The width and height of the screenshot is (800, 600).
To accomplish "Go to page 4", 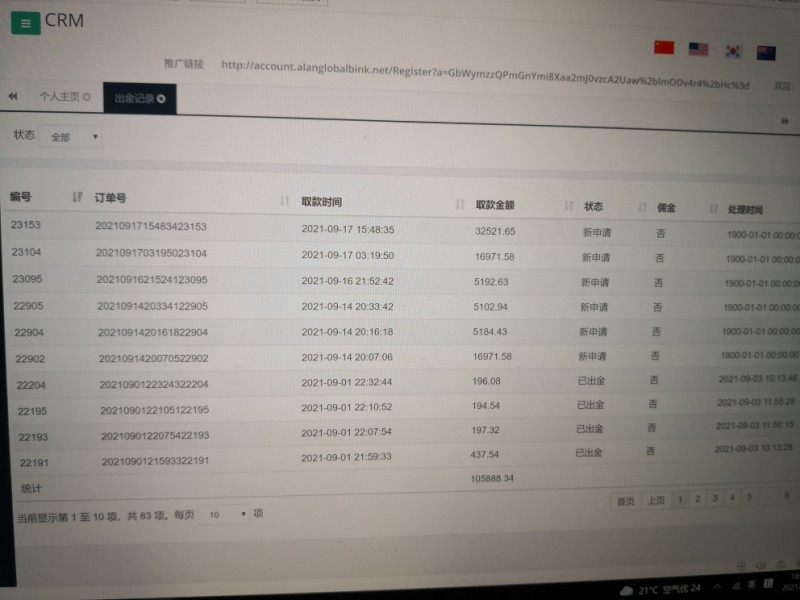I will [x=732, y=497].
